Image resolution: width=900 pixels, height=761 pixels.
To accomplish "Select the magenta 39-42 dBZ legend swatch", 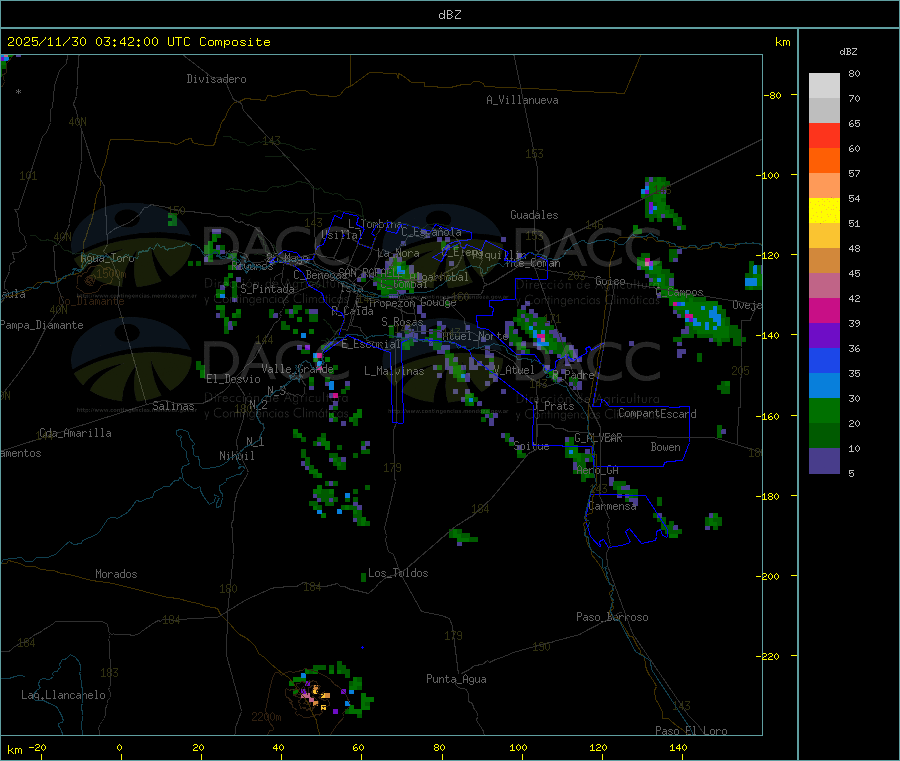I will pos(824,310).
